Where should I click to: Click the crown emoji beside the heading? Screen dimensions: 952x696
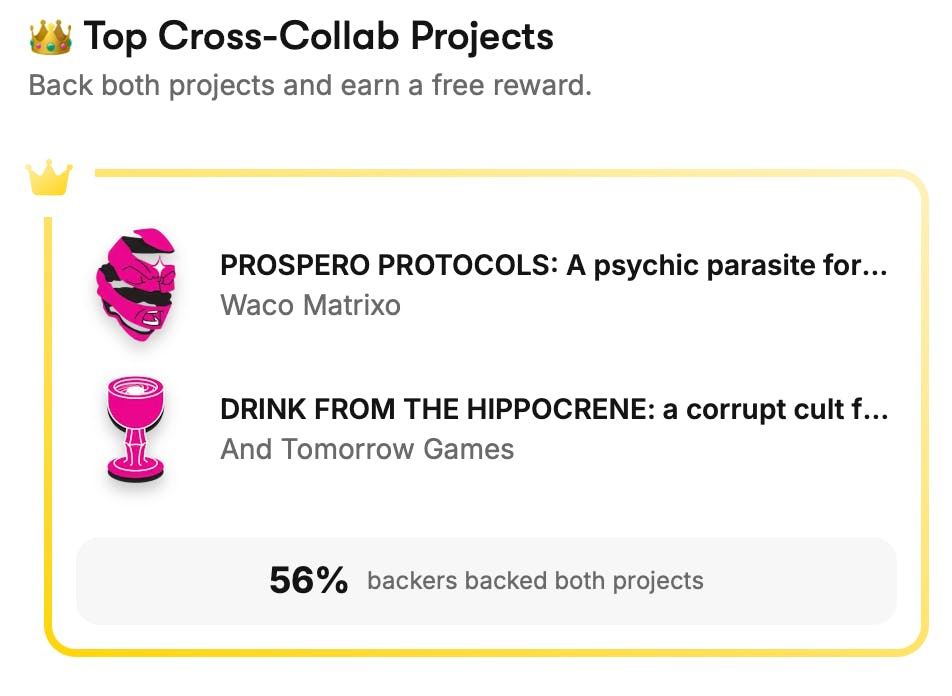[x=50, y=36]
